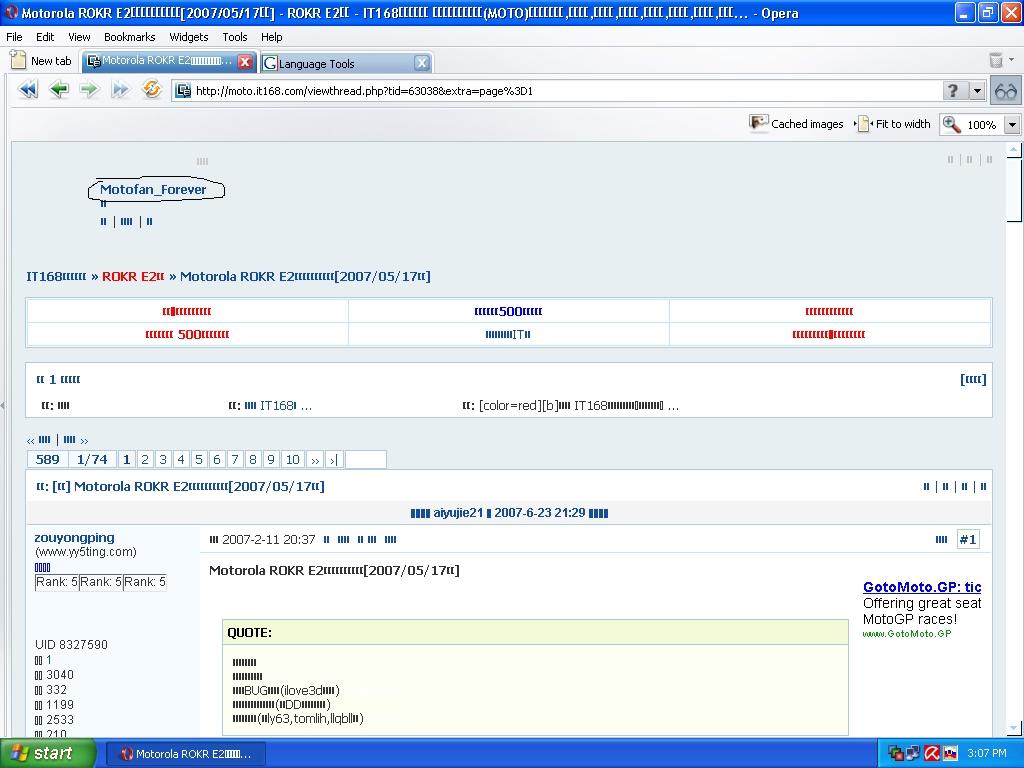Screen dimensions: 1024x768
Task: Open the help question-mark button
Action: click(x=953, y=91)
